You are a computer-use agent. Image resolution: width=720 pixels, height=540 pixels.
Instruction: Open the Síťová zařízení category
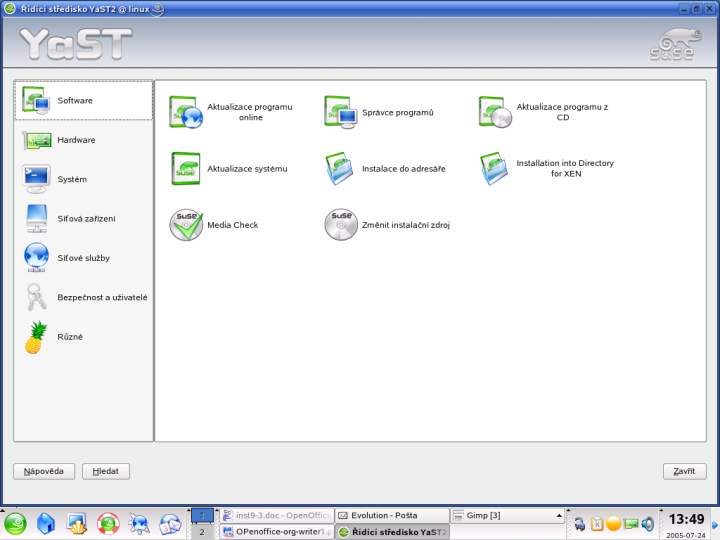[x=86, y=219]
